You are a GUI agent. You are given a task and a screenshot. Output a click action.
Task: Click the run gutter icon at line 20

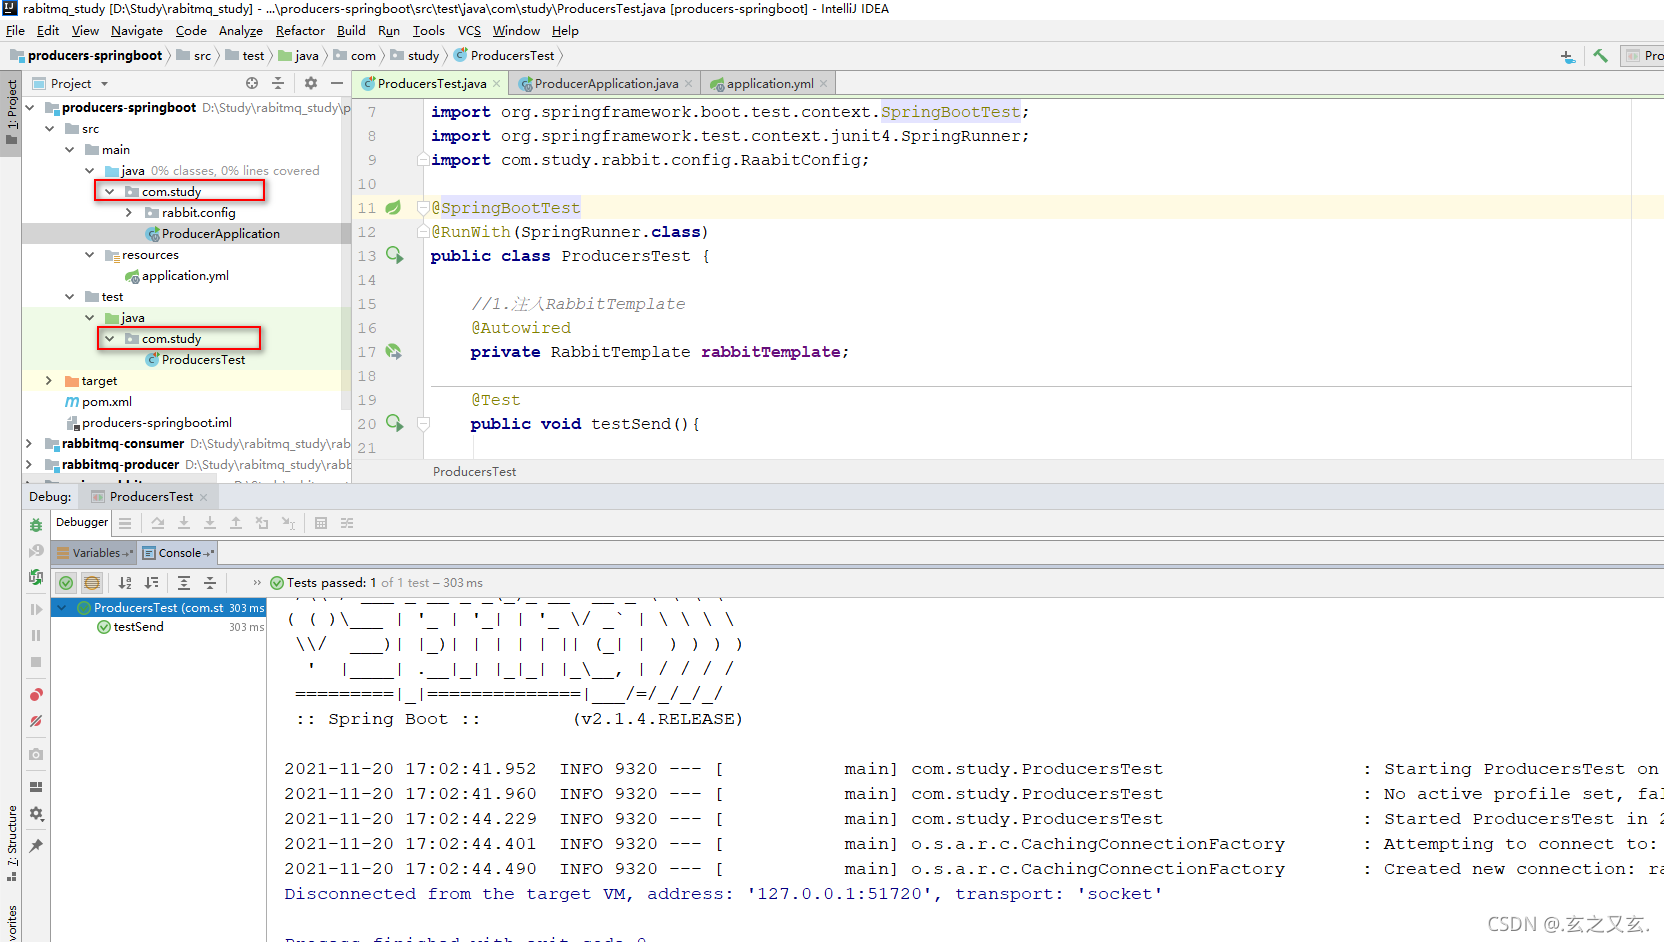[395, 424]
